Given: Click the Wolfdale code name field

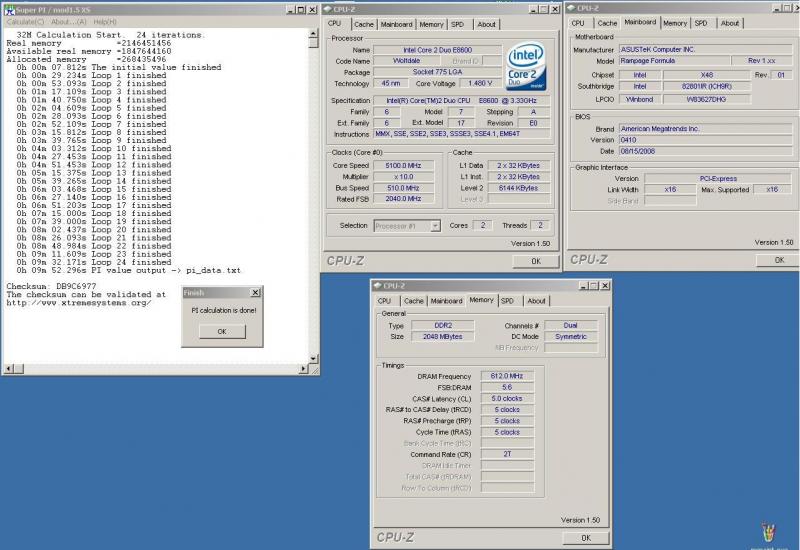Looking at the screenshot, I should click(407, 61).
